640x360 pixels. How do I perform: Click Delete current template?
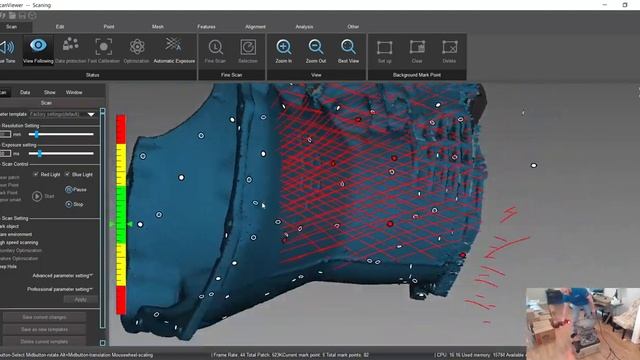pos(44,342)
